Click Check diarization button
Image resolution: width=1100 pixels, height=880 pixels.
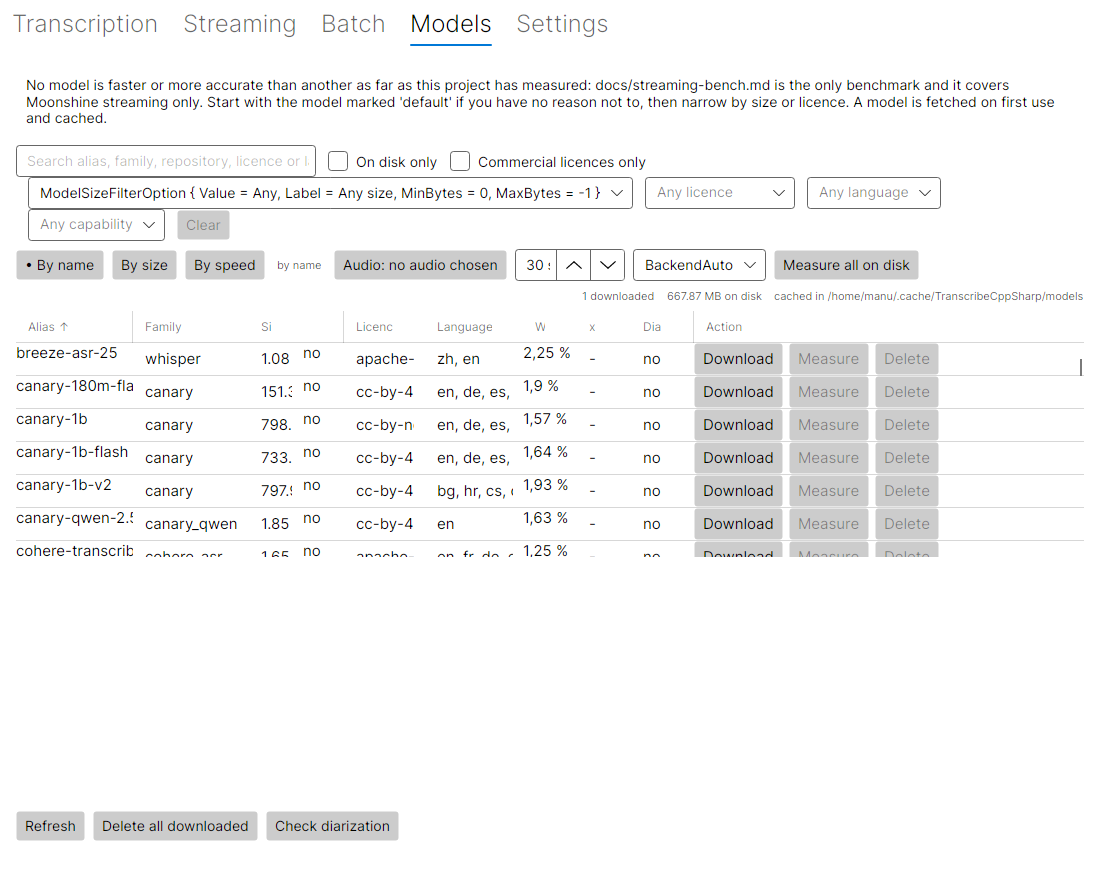(x=332, y=826)
